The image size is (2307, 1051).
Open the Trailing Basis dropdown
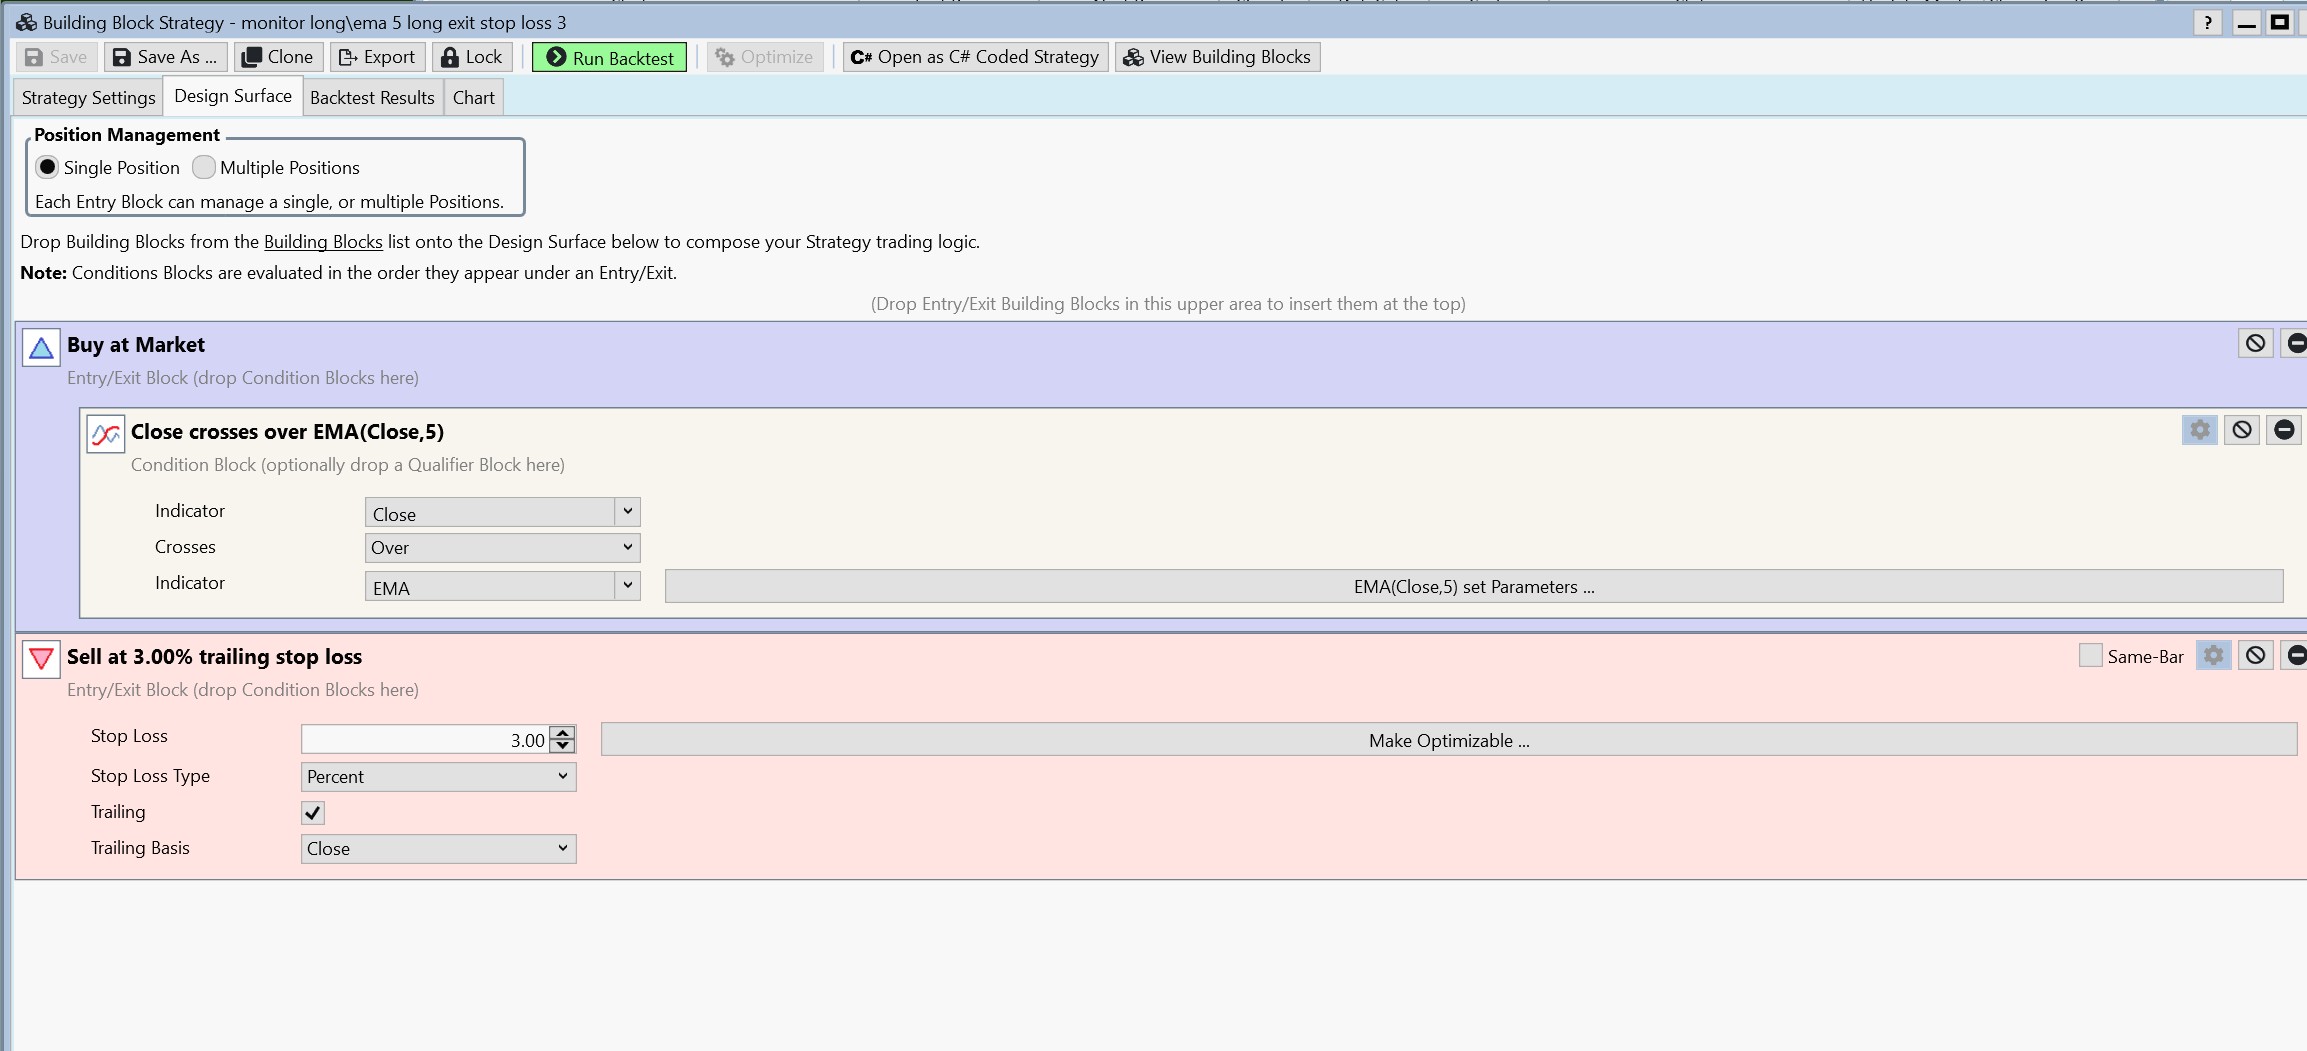tap(438, 849)
